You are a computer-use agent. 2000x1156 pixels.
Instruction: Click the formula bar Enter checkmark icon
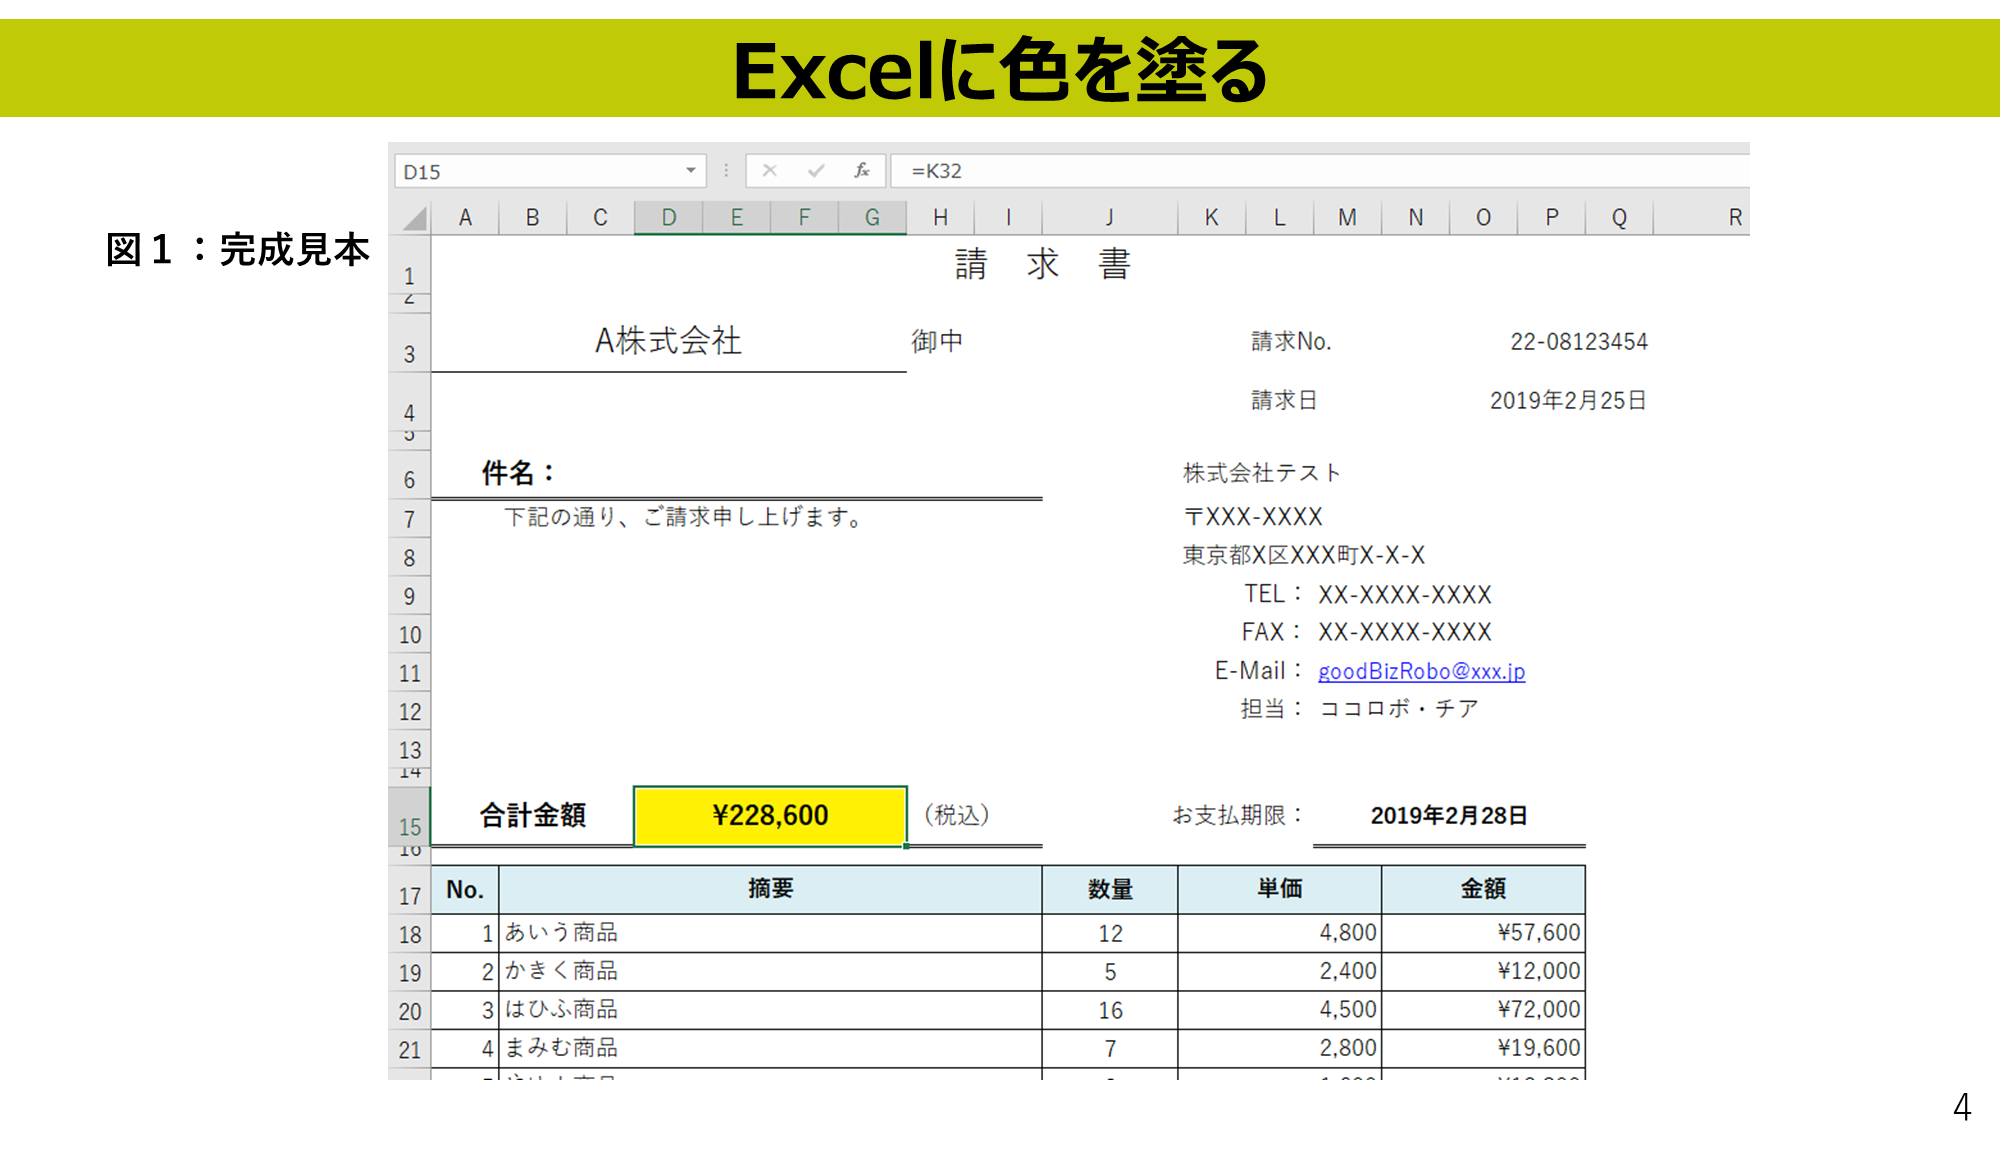(816, 171)
